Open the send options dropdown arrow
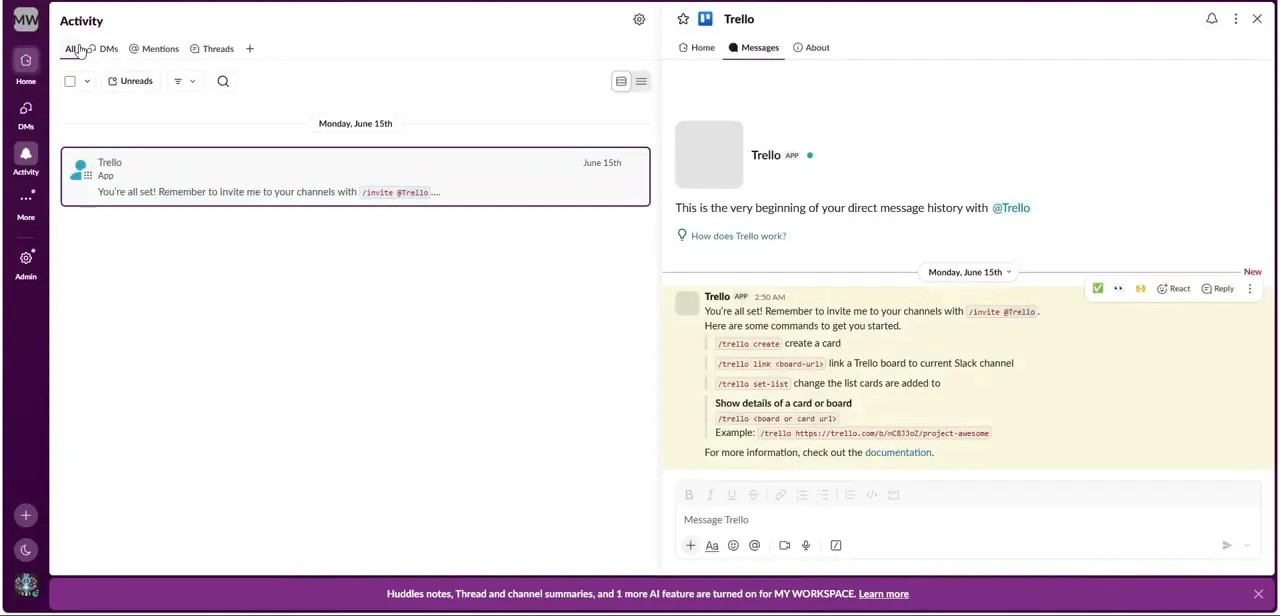 coord(1247,546)
